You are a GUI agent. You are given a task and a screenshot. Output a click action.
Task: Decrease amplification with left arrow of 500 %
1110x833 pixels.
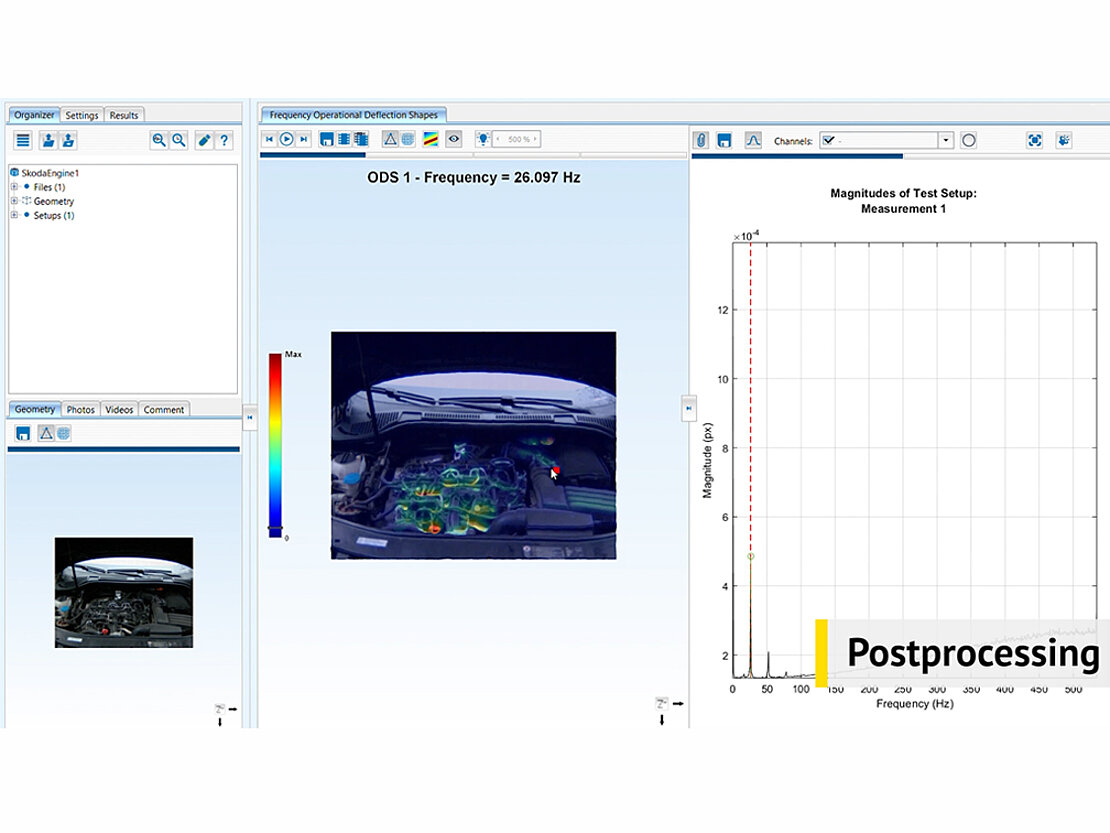(x=498, y=139)
